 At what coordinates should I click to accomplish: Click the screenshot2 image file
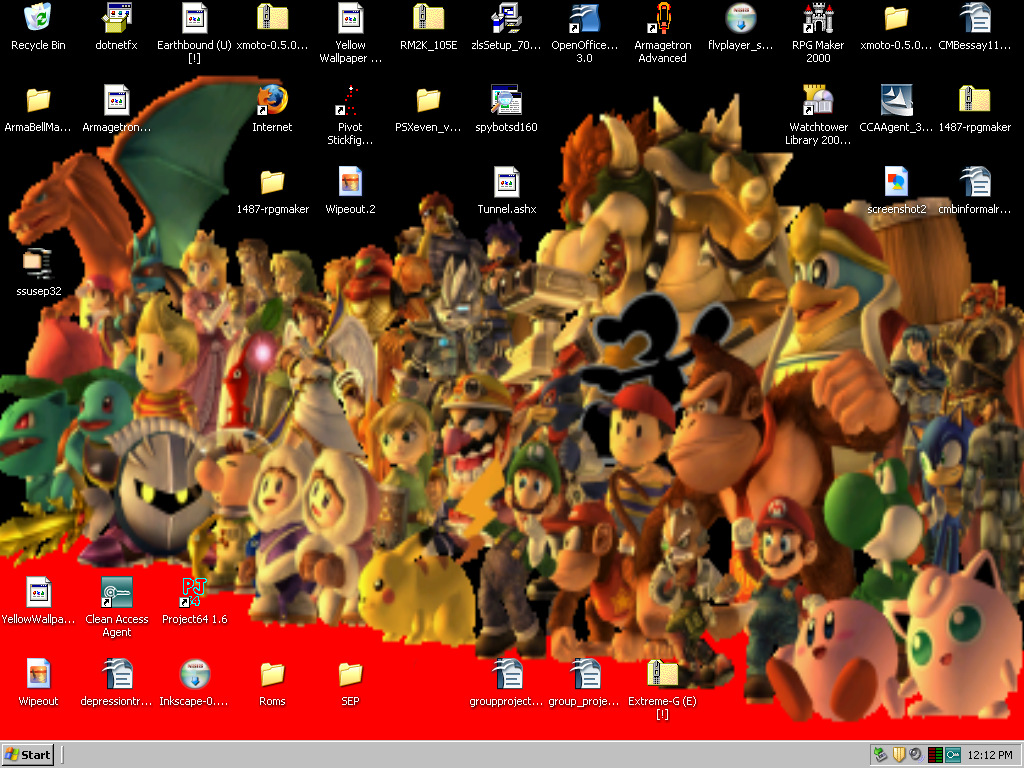coord(896,182)
